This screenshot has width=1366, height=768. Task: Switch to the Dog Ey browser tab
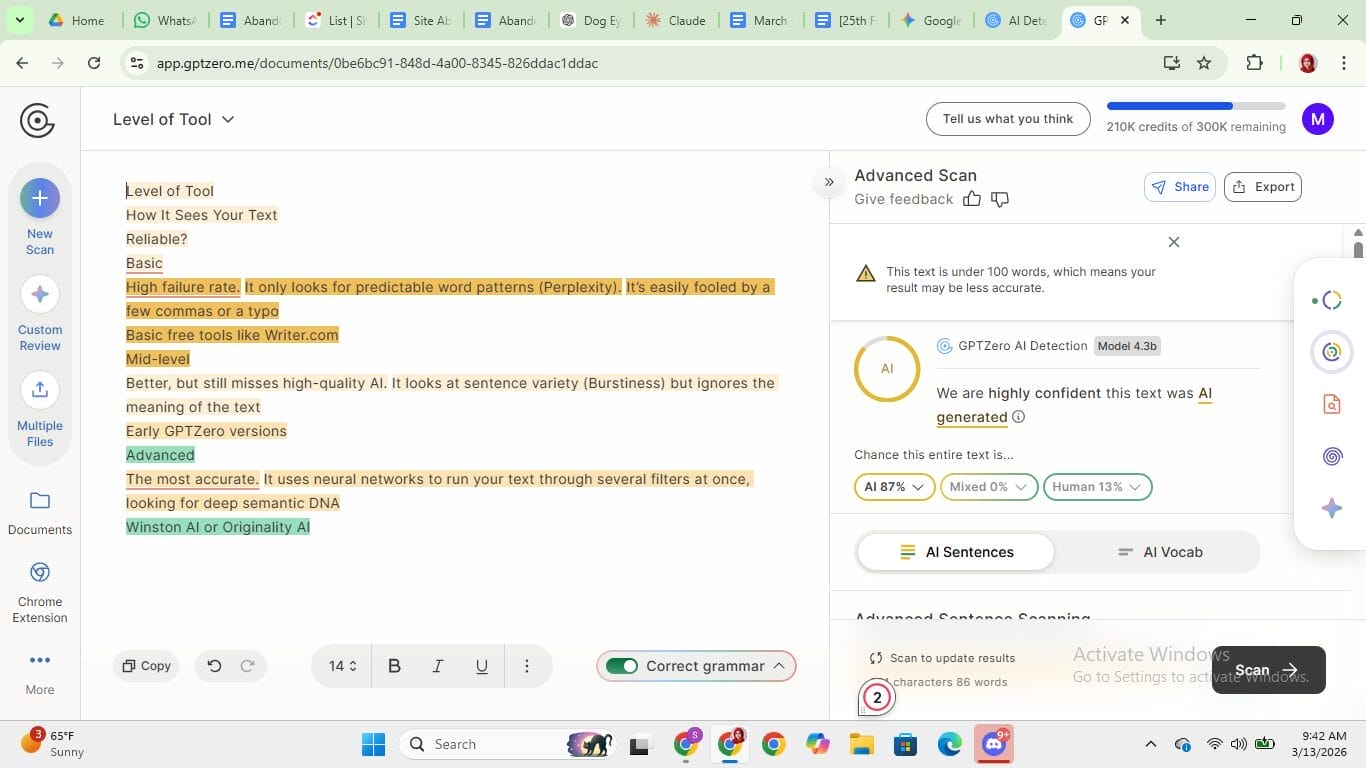click(x=590, y=20)
